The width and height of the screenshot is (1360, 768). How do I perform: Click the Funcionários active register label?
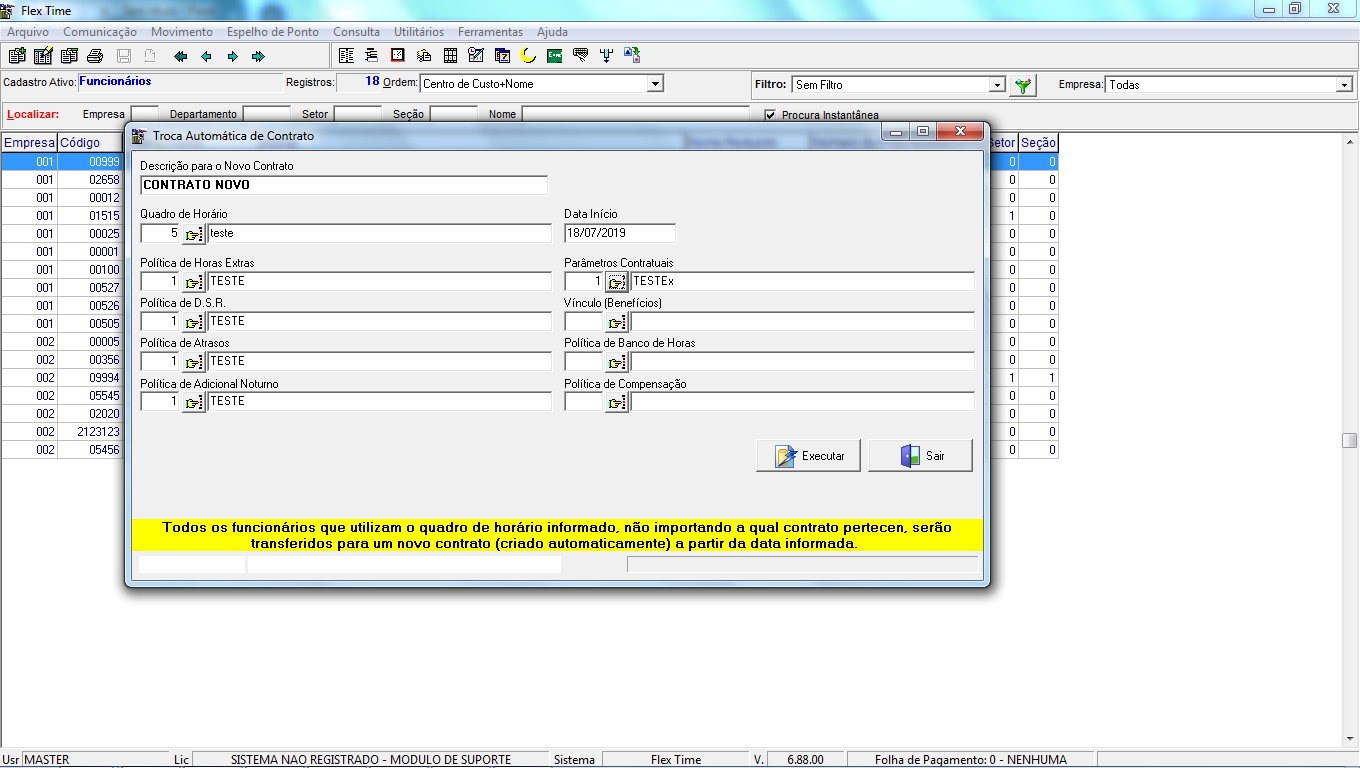[x=115, y=82]
